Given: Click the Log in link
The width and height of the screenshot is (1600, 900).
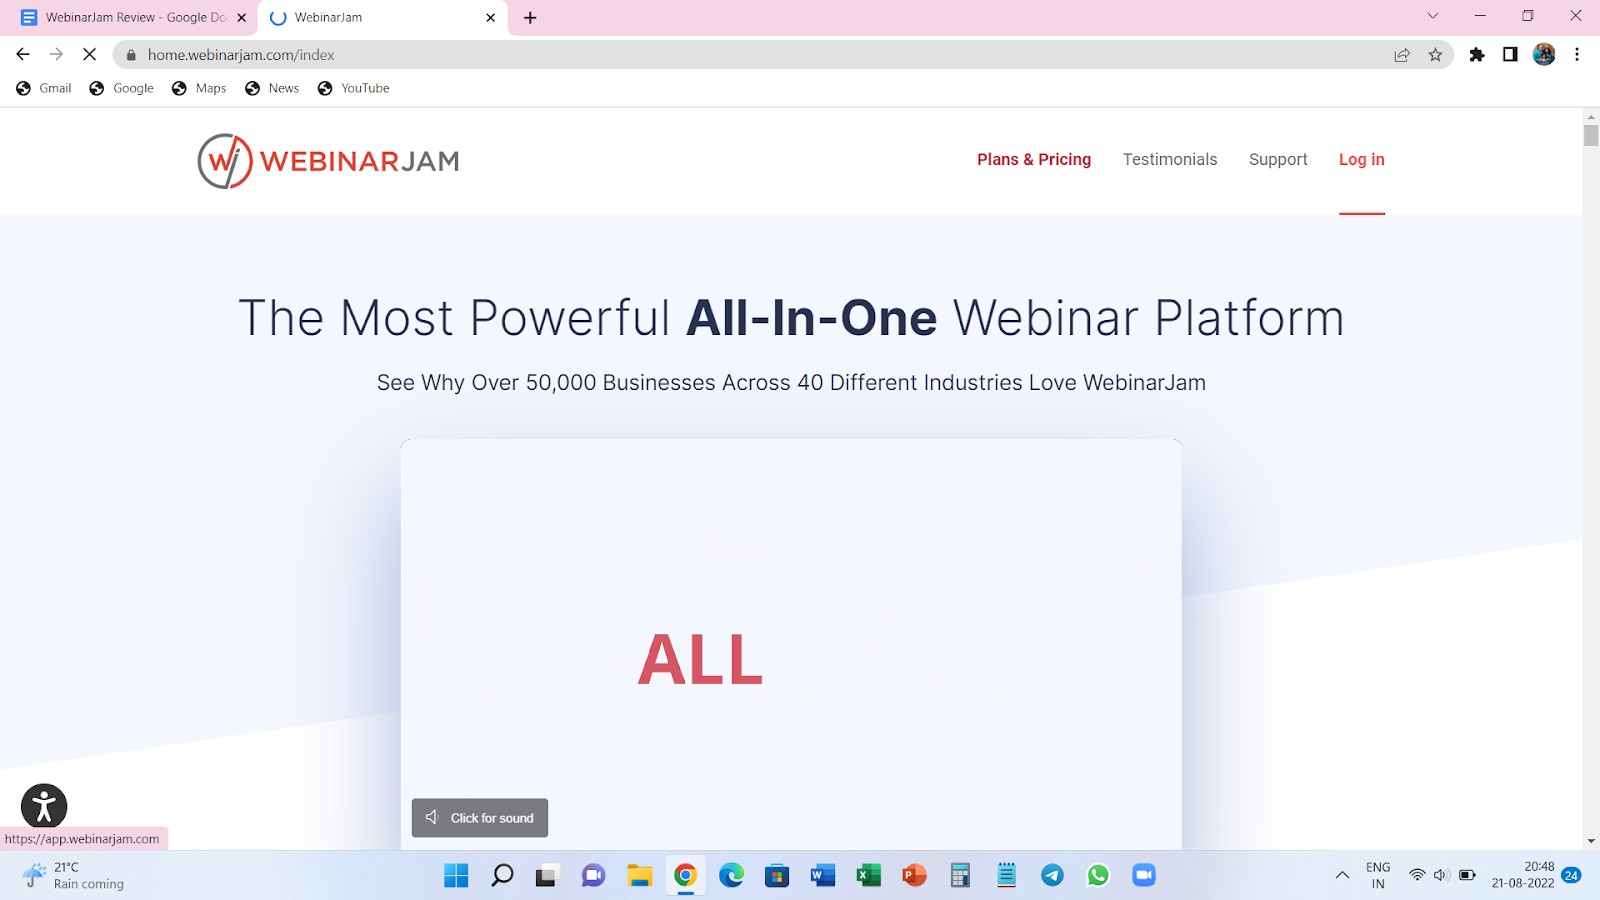Looking at the screenshot, I should coord(1361,159).
